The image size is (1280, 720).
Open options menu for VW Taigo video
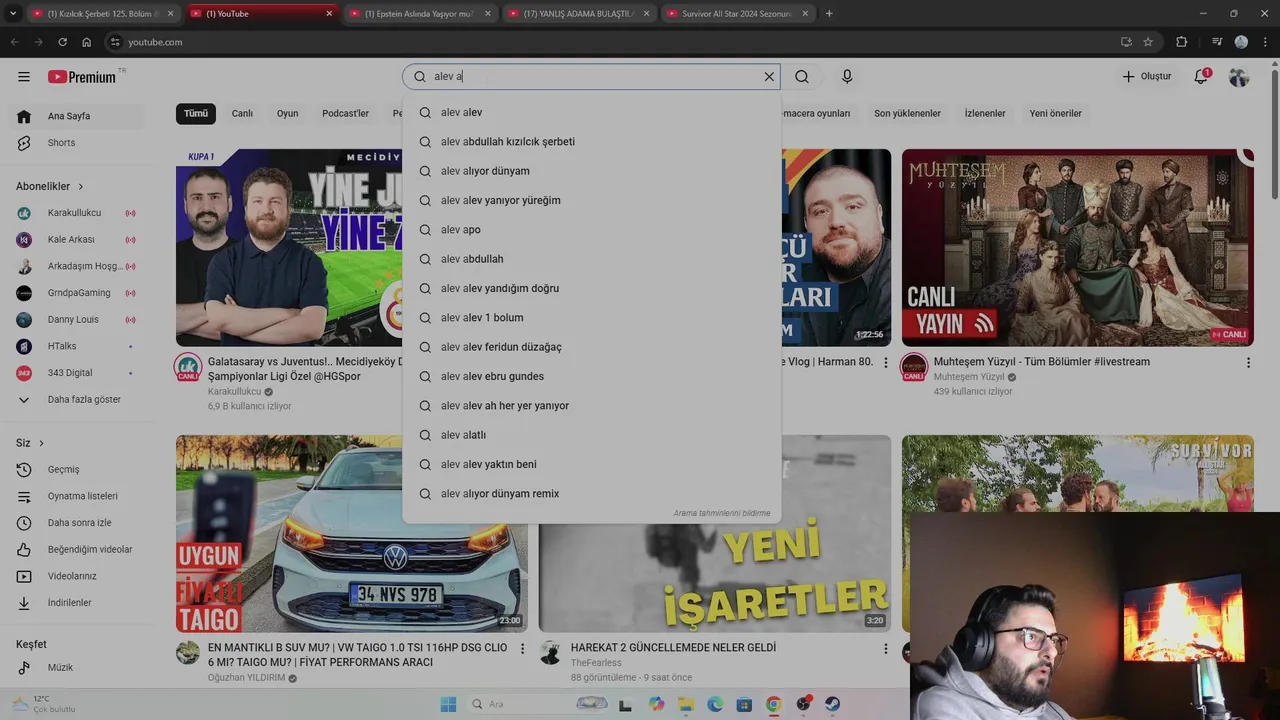coord(522,649)
